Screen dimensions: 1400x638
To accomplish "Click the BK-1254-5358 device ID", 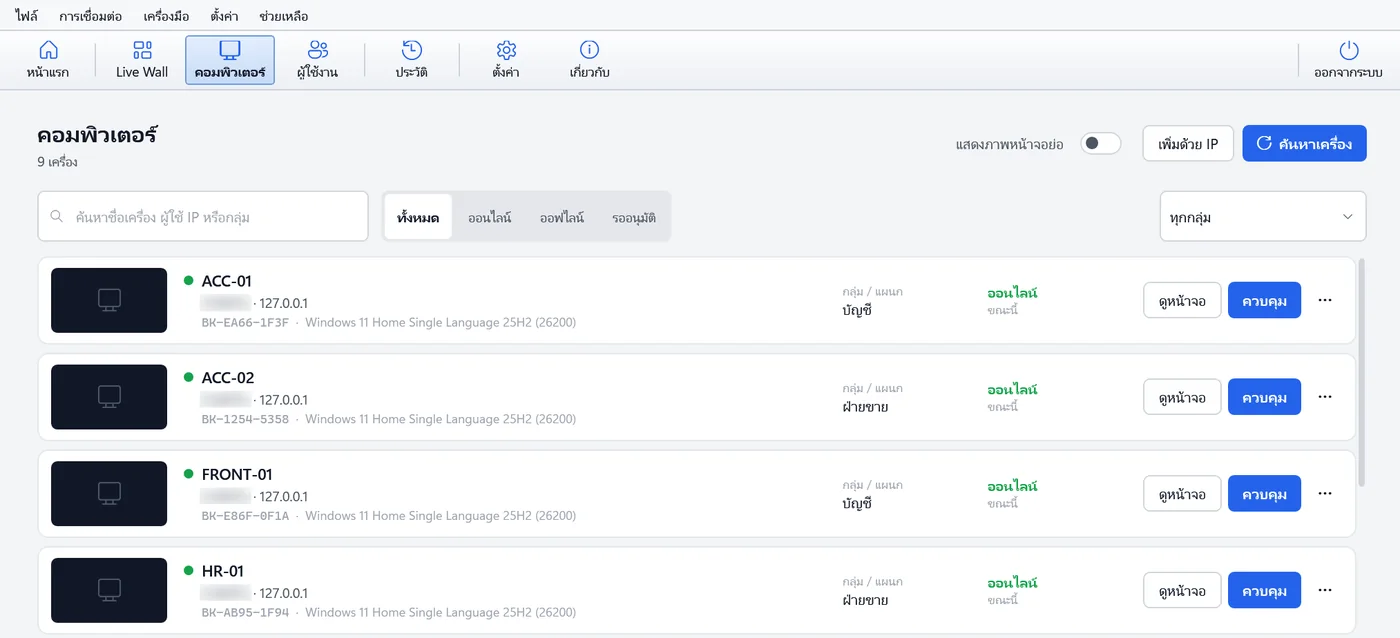I will pyautogui.click(x=245, y=419).
